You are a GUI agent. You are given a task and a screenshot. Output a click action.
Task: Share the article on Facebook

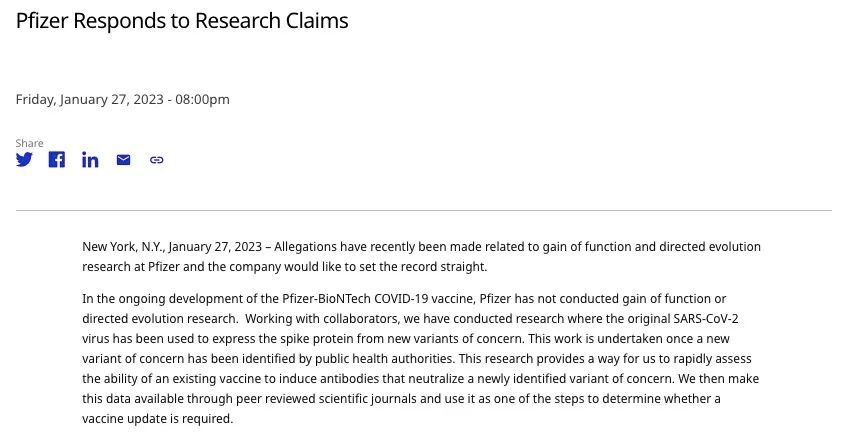click(x=57, y=160)
